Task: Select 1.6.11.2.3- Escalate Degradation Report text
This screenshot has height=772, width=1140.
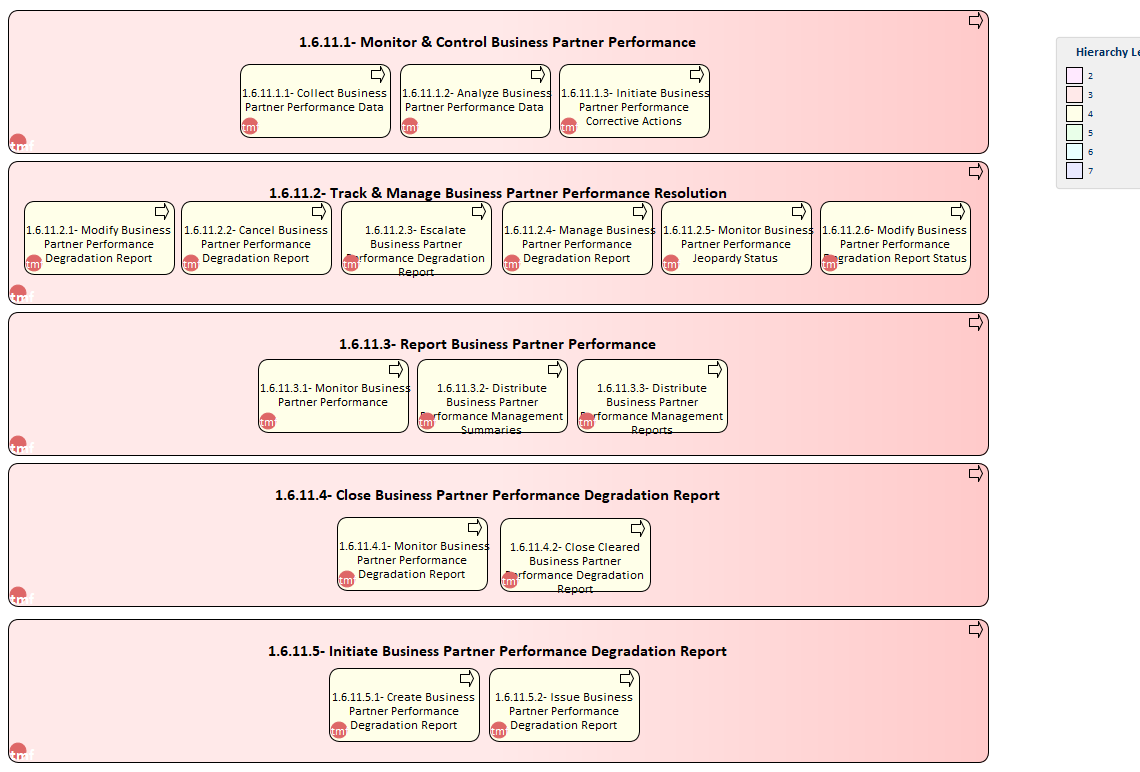Action: (416, 251)
